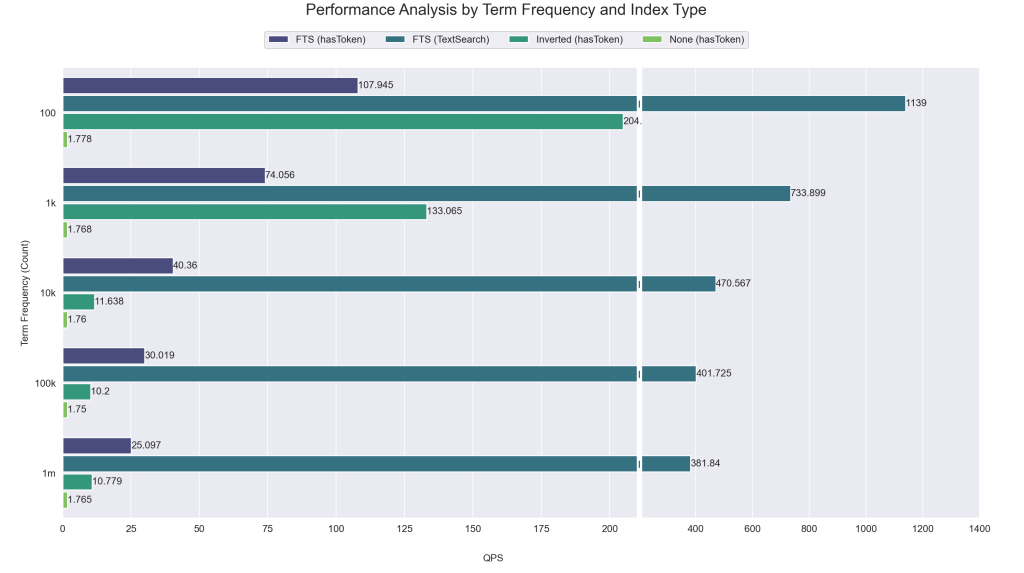This screenshot has width=1024, height=573.
Task: Click the bar labeled 30.019
Action: [x=104, y=355]
